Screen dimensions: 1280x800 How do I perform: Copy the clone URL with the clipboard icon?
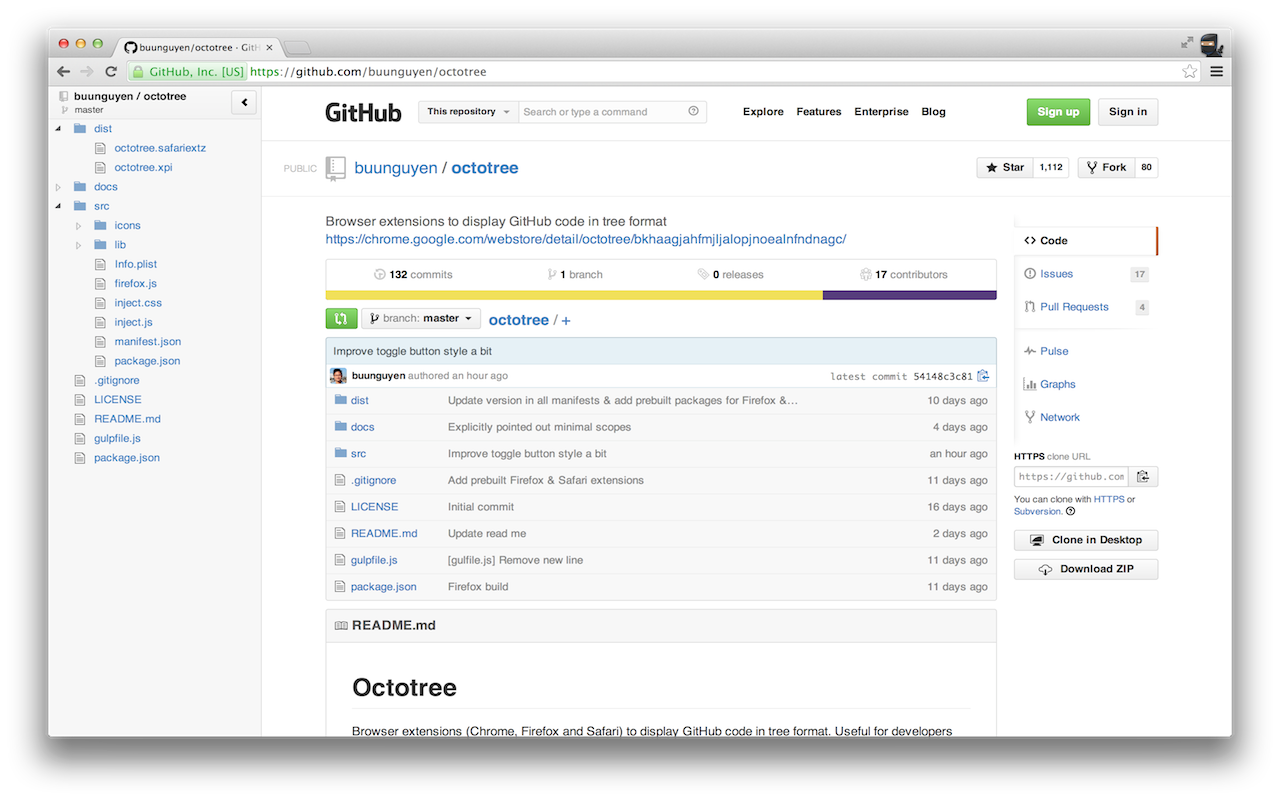(x=1144, y=476)
